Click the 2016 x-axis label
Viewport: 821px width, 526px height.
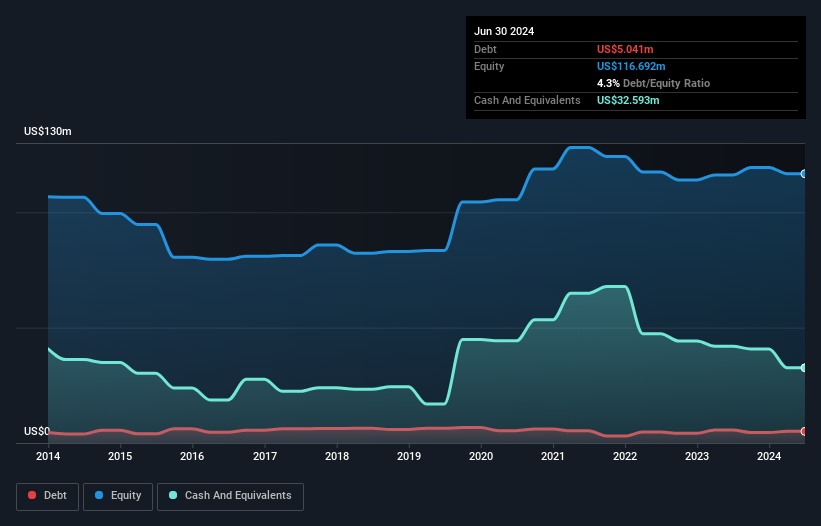(x=192, y=456)
